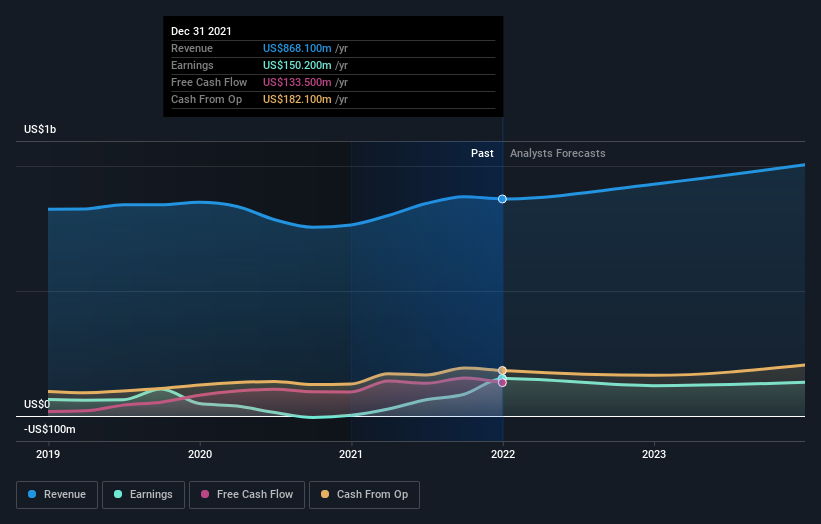Screen dimensions: 821x524
Task: Click the blue Revenue data point marker
Action: pos(502,199)
